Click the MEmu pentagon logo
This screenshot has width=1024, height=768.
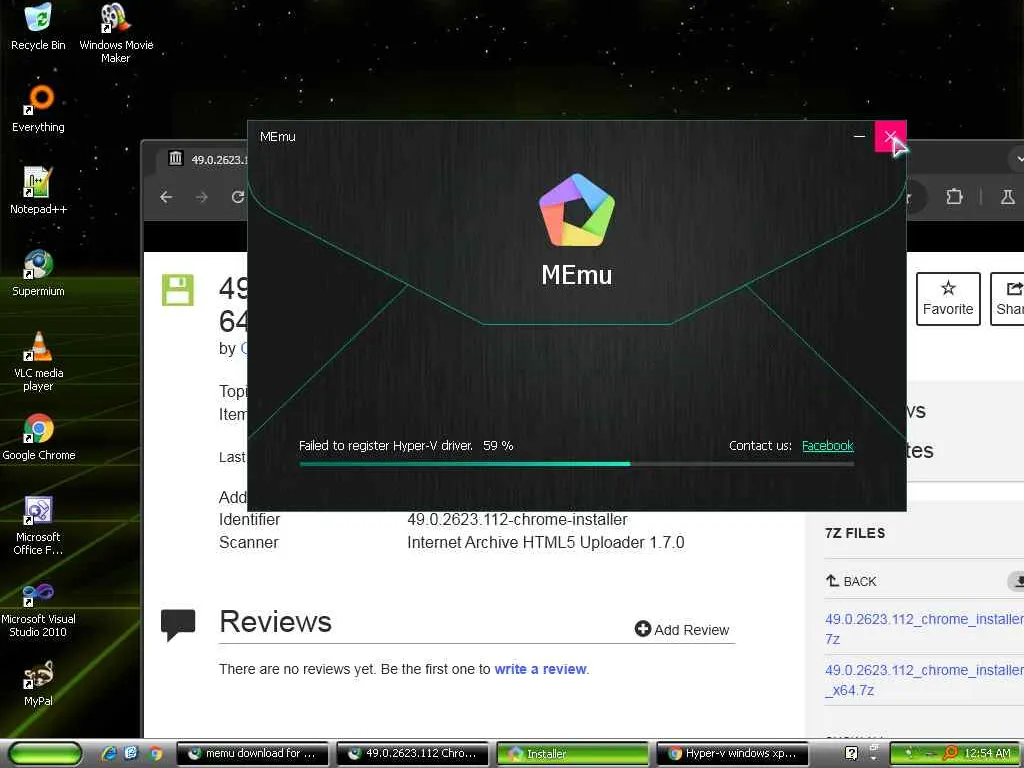(x=577, y=210)
